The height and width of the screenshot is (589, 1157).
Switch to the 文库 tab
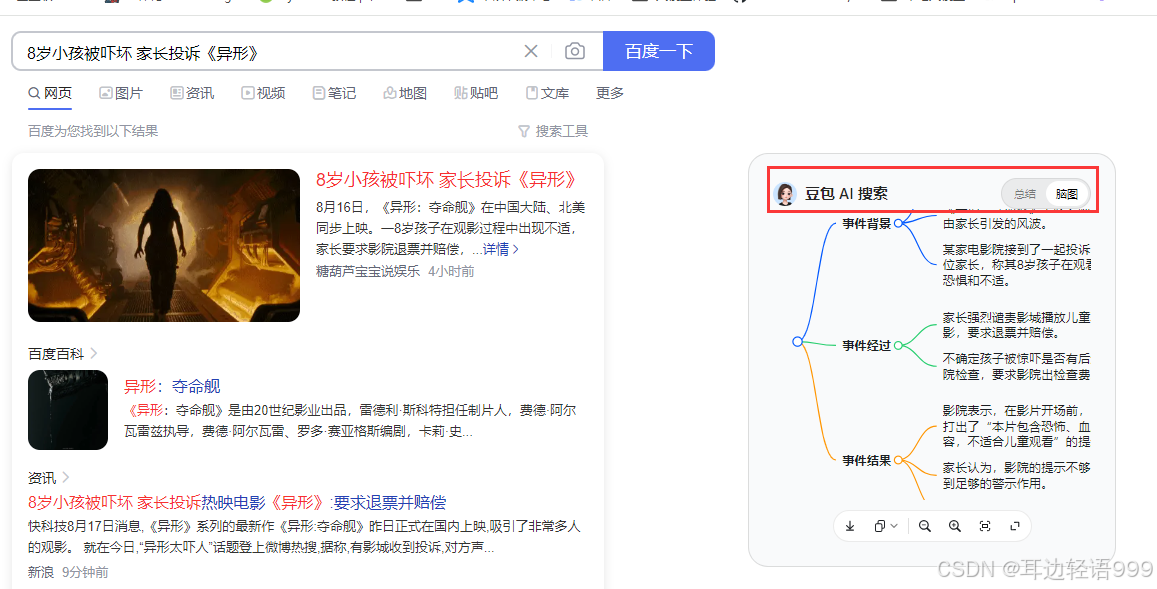(548, 93)
